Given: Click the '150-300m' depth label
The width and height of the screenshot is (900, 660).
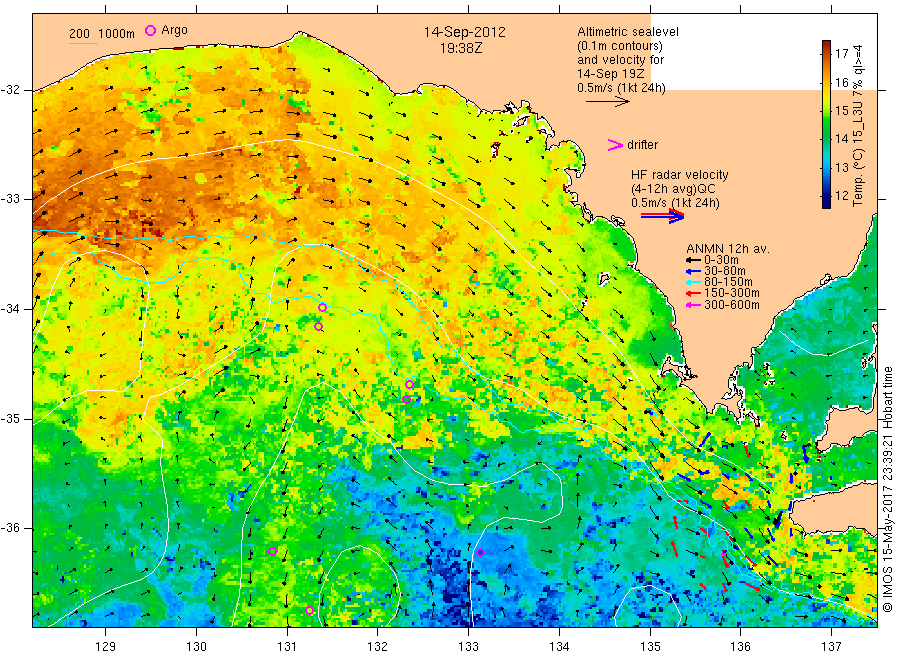Looking at the screenshot, I should (732, 293).
